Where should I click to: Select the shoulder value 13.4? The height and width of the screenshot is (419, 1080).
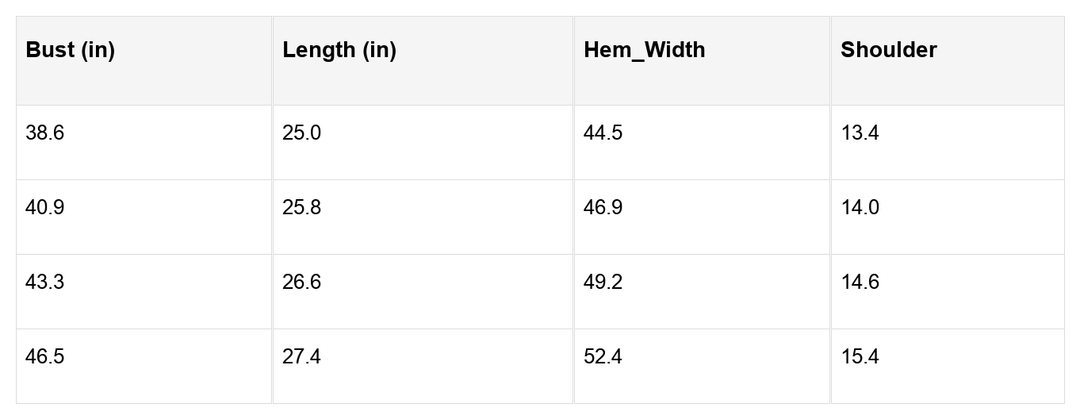[860, 133]
